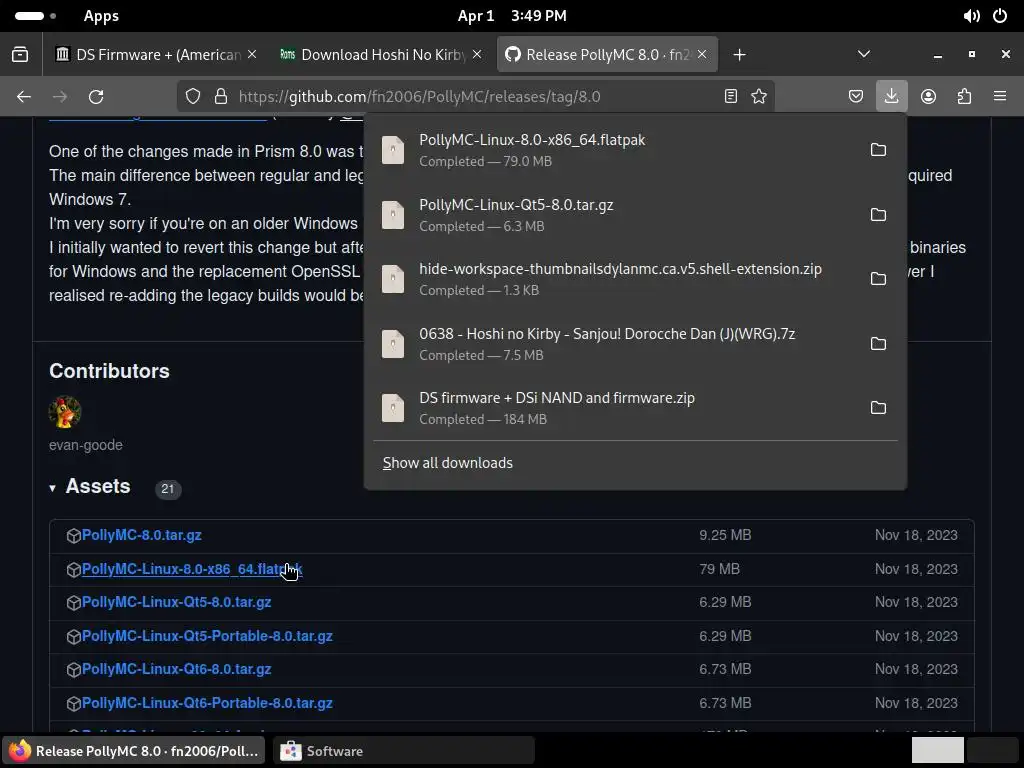
Task: Open the Firefox hamburger menu
Action: pyautogui.click(x=1000, y=97)
